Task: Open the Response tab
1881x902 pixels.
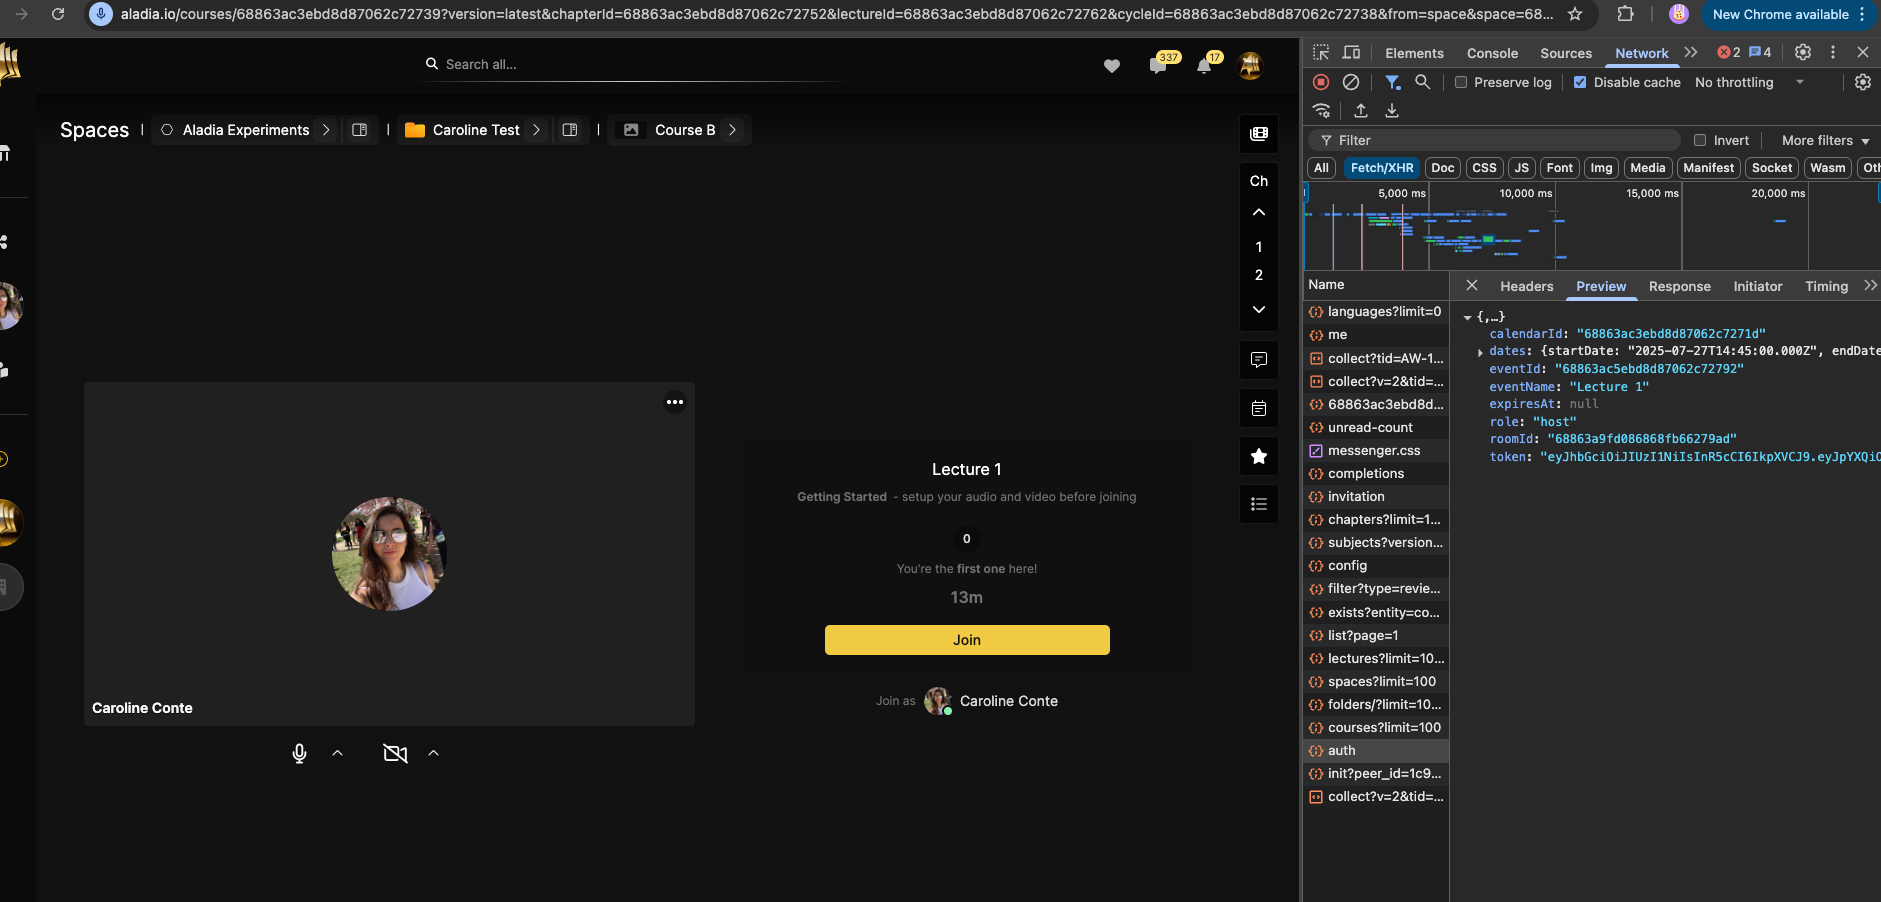Action: [x=1680, y=286]
